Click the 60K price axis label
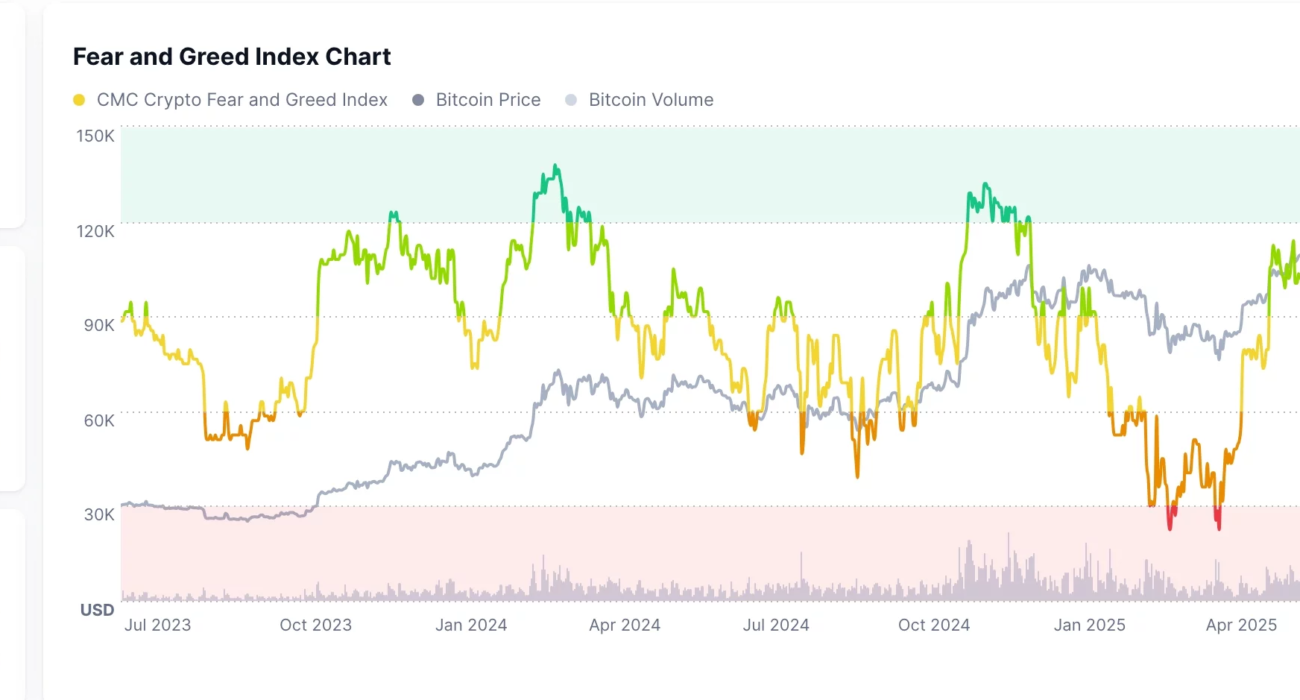Screen dimensions: 1300x700 (98, 420)
